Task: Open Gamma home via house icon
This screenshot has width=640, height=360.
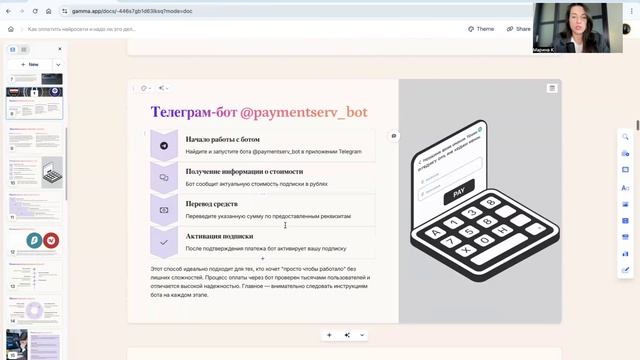Action: 11,29
